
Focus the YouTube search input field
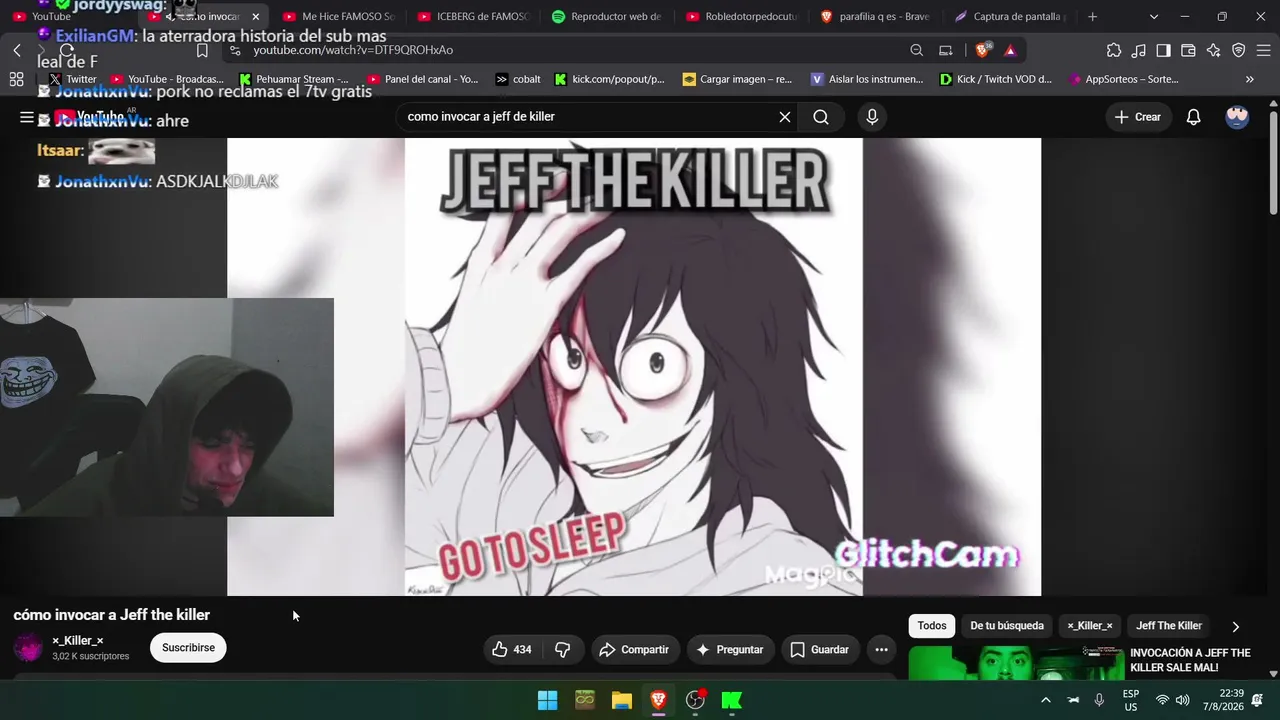pyautogui.click(x=588, y=117)
